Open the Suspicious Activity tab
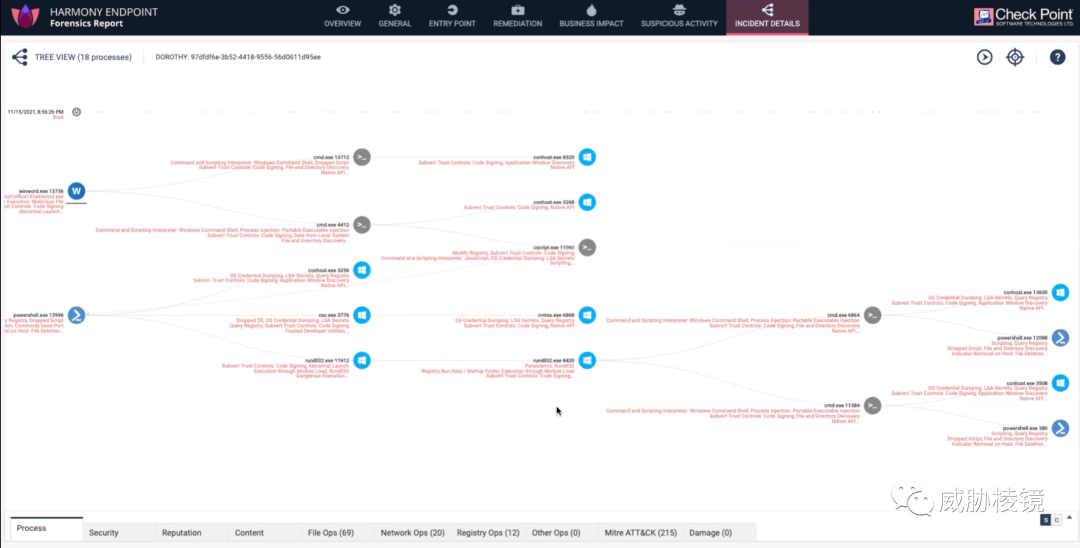Screen dimensions: 1080x548 click(678, 17)
